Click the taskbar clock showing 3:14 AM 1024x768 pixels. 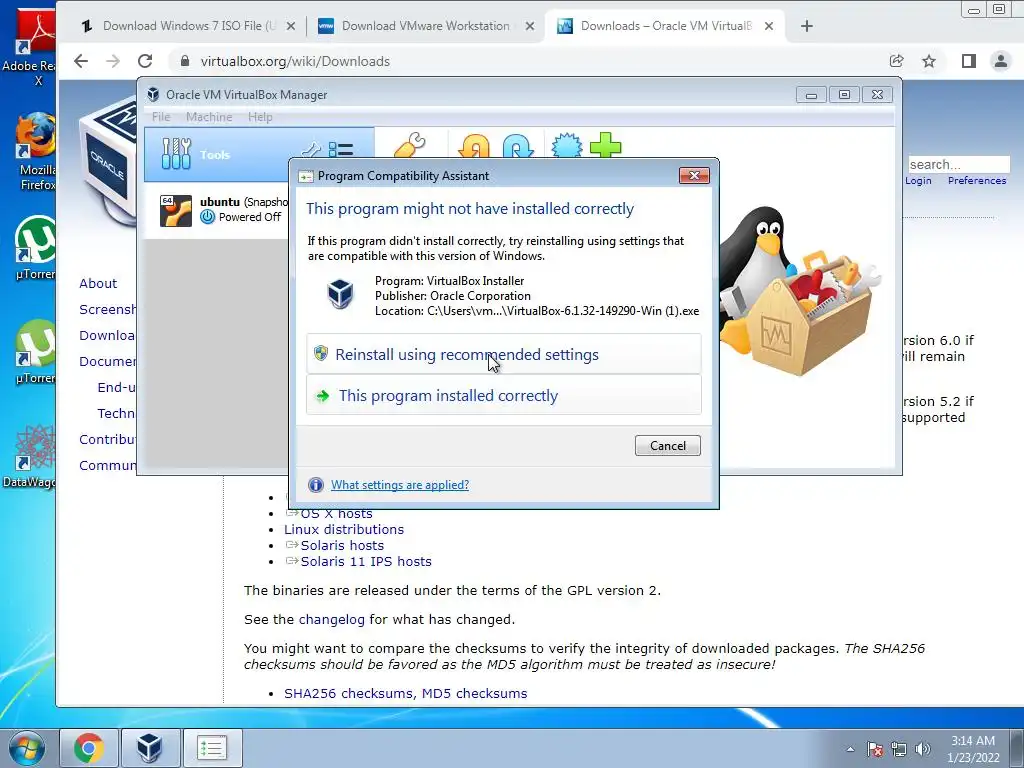(973, 749)
